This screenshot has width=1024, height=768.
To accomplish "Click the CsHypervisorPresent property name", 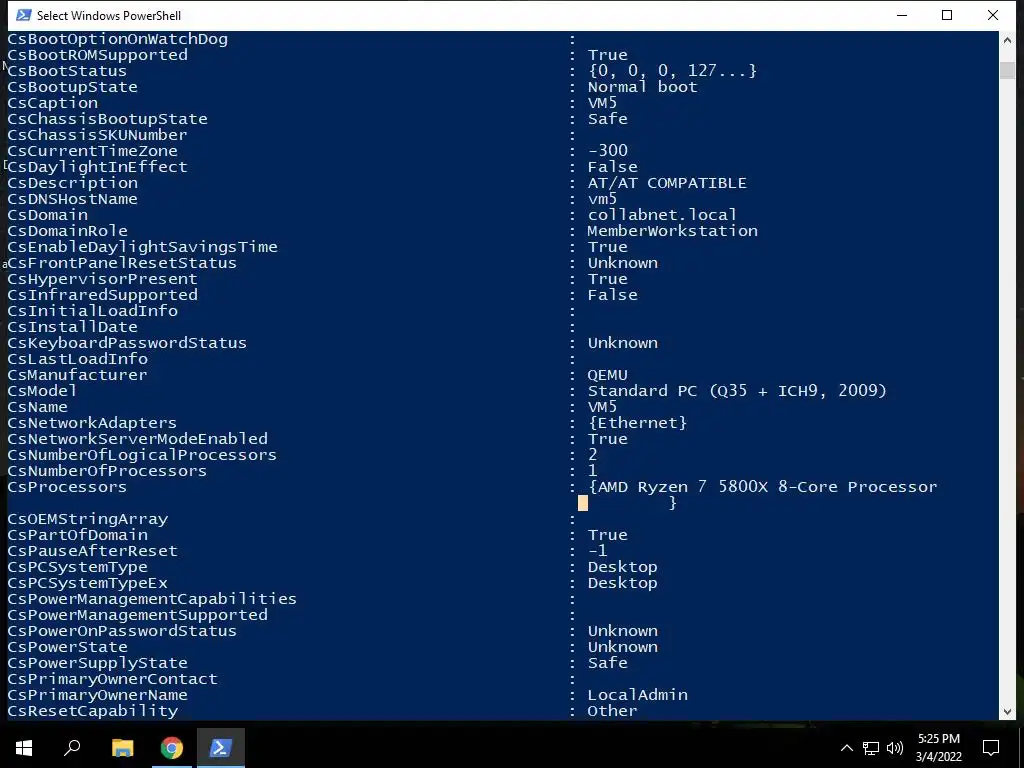I will tap(103, 279).
